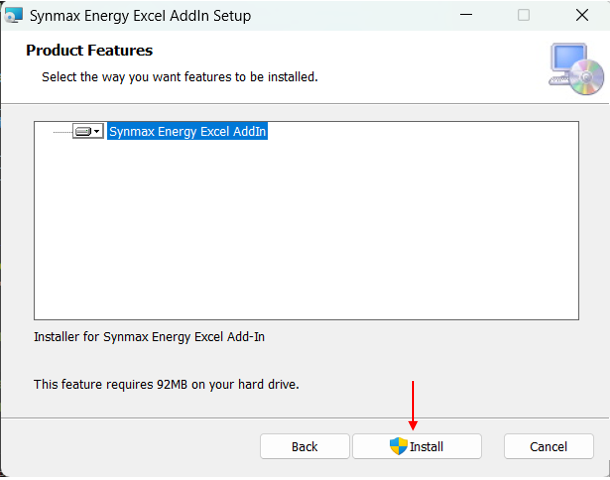Screen dimensions: 610x480
Task: Click the 'Product Features' heading
Action: click(89, 50)
